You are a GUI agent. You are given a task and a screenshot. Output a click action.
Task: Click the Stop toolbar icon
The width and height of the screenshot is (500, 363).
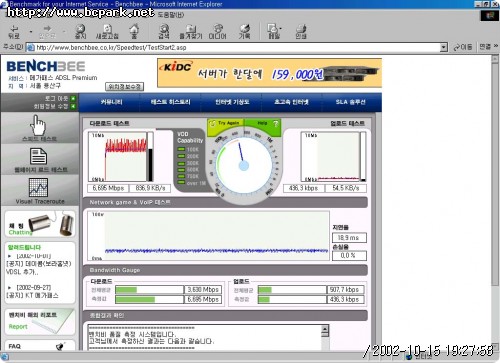click(x=80, y=32)
